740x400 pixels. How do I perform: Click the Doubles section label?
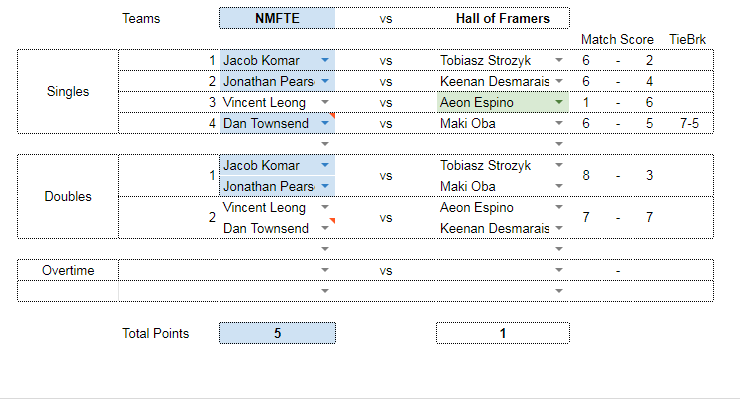68,197
